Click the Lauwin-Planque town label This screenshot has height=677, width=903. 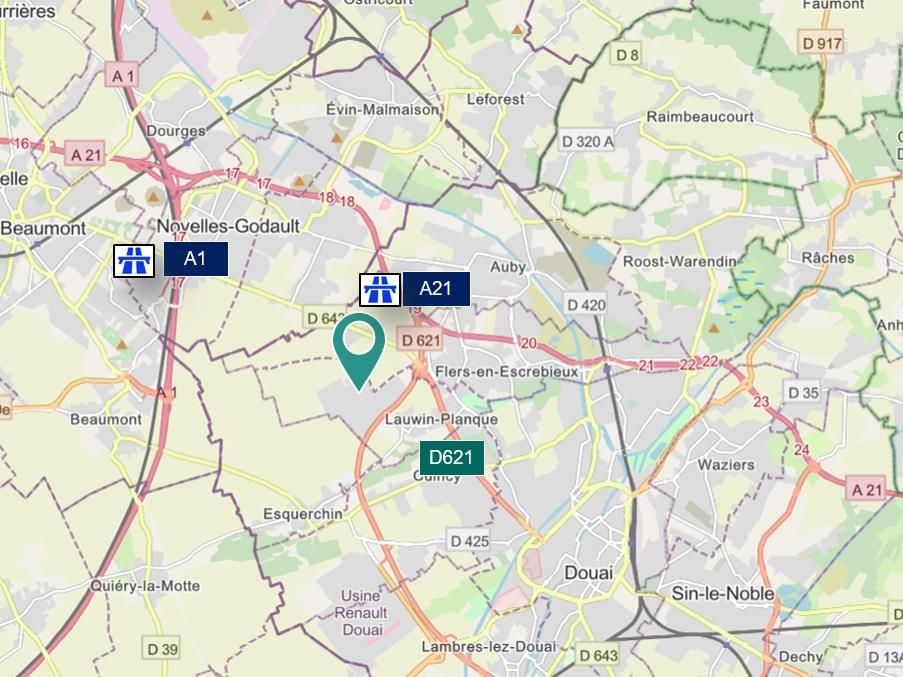[x=441, y=419]
